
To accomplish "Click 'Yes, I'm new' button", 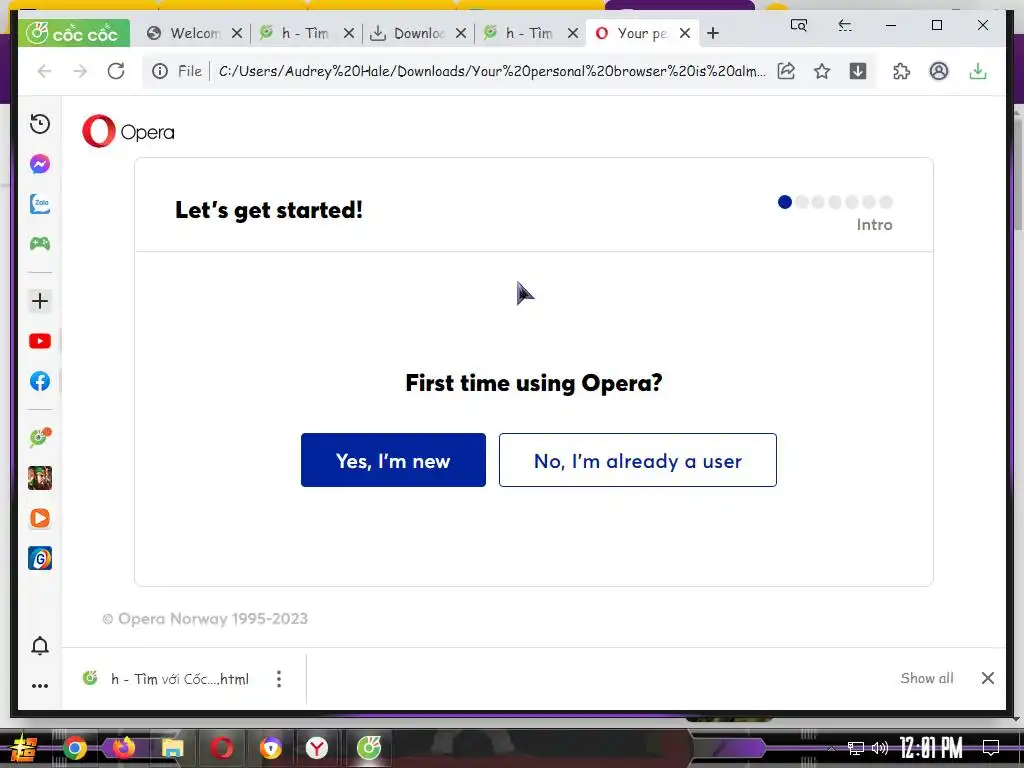I will coord(393,460).
